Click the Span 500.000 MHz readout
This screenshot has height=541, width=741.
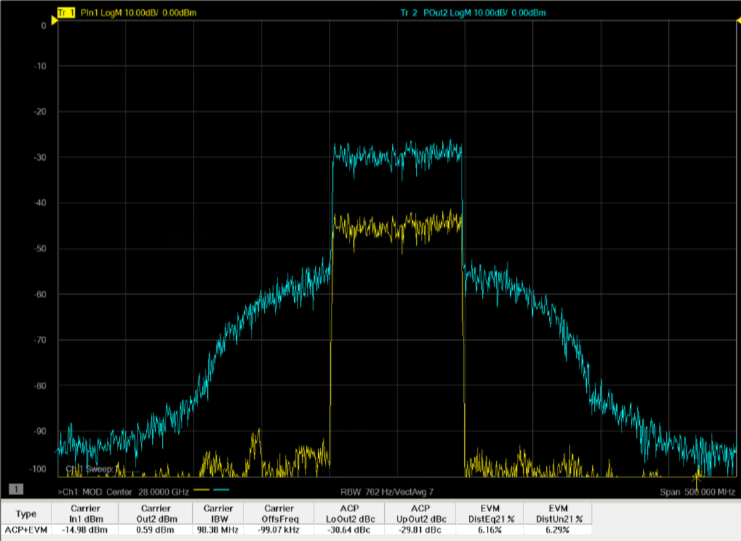point(698,492)
